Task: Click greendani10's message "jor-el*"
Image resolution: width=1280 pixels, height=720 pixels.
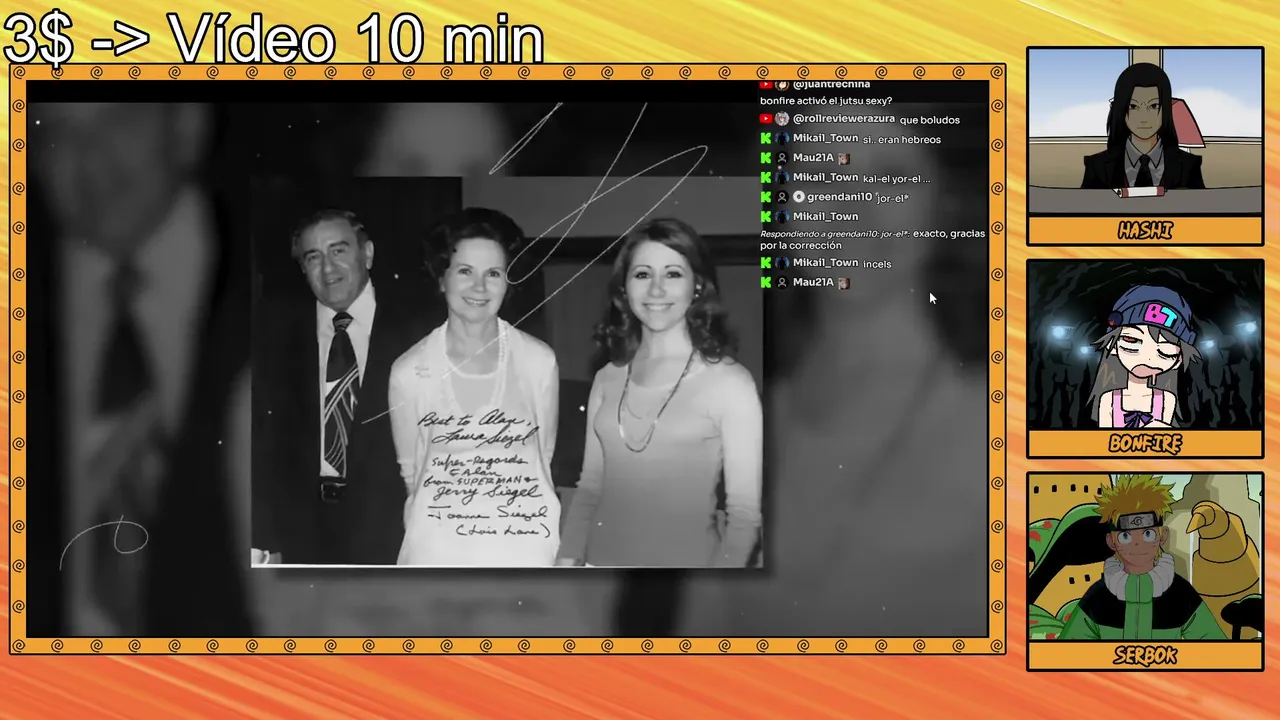Action: pyautogui.click(x=892, y=198)
